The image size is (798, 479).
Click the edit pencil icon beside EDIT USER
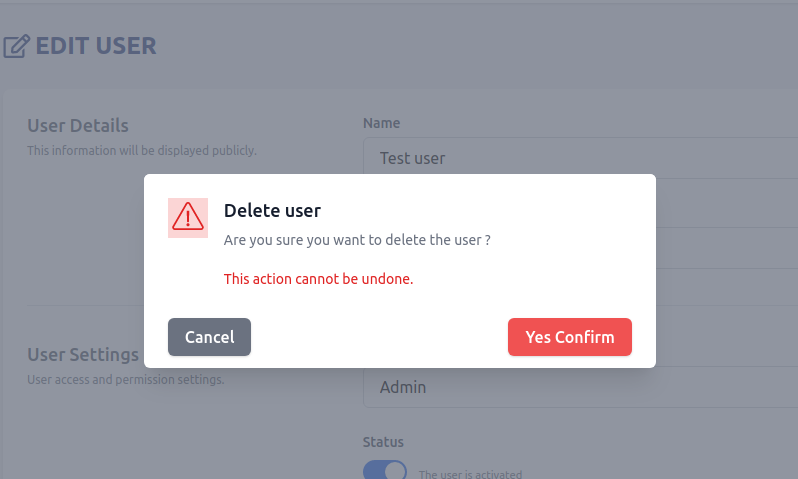tap(16, 46)
